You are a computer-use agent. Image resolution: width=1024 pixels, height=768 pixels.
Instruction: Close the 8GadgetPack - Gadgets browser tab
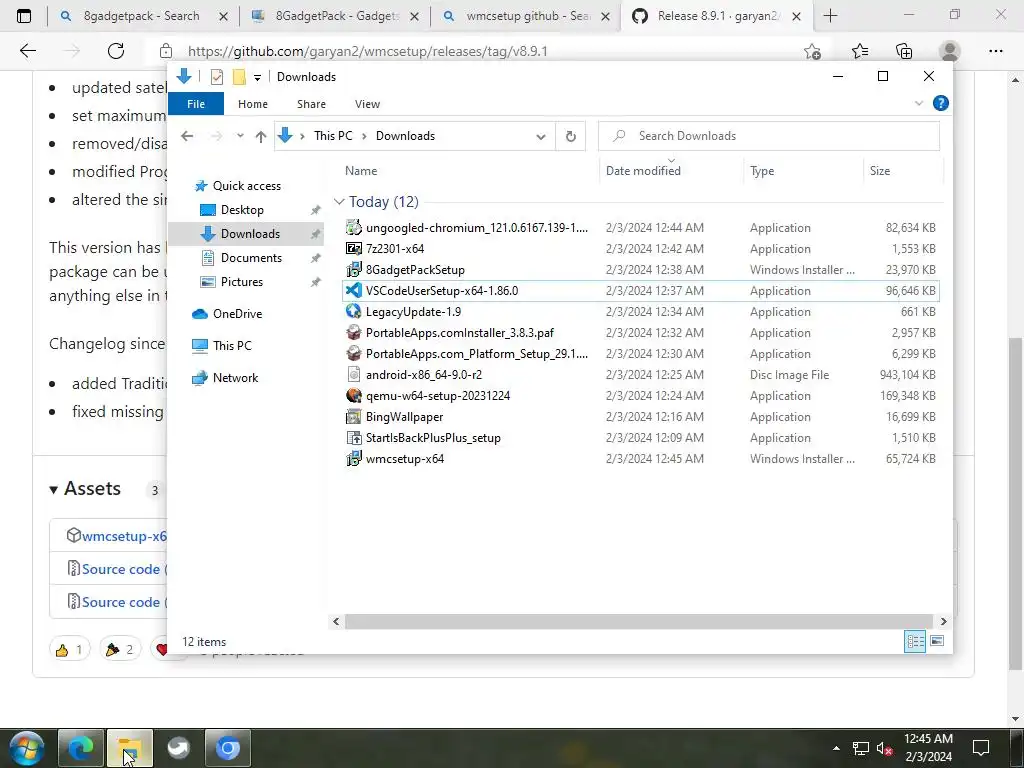[414, 16]
